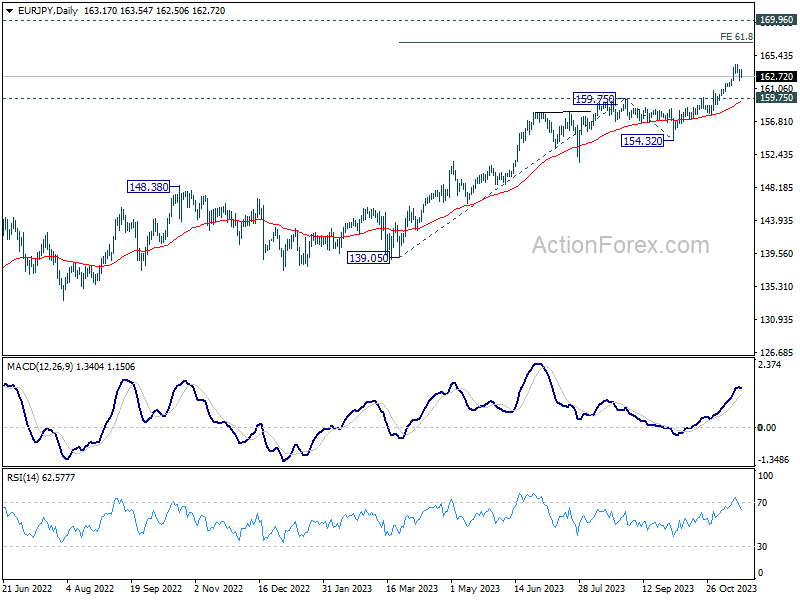Select the MACD(12,26,9) indicator label
The width and height of the screenshot is (800, 600).
tap(40, 367)
